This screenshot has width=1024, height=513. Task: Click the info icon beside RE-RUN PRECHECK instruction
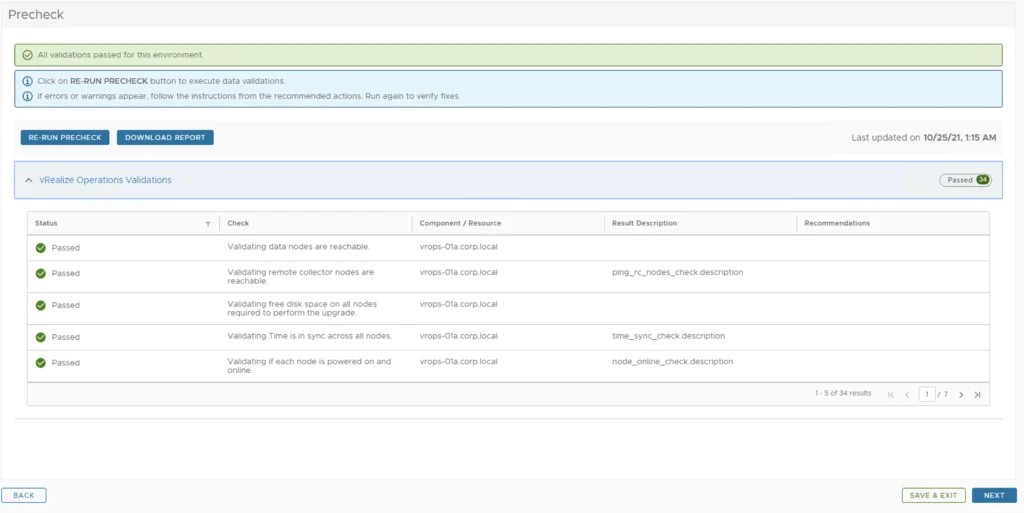pyautogui.click(x=27, y=82)
